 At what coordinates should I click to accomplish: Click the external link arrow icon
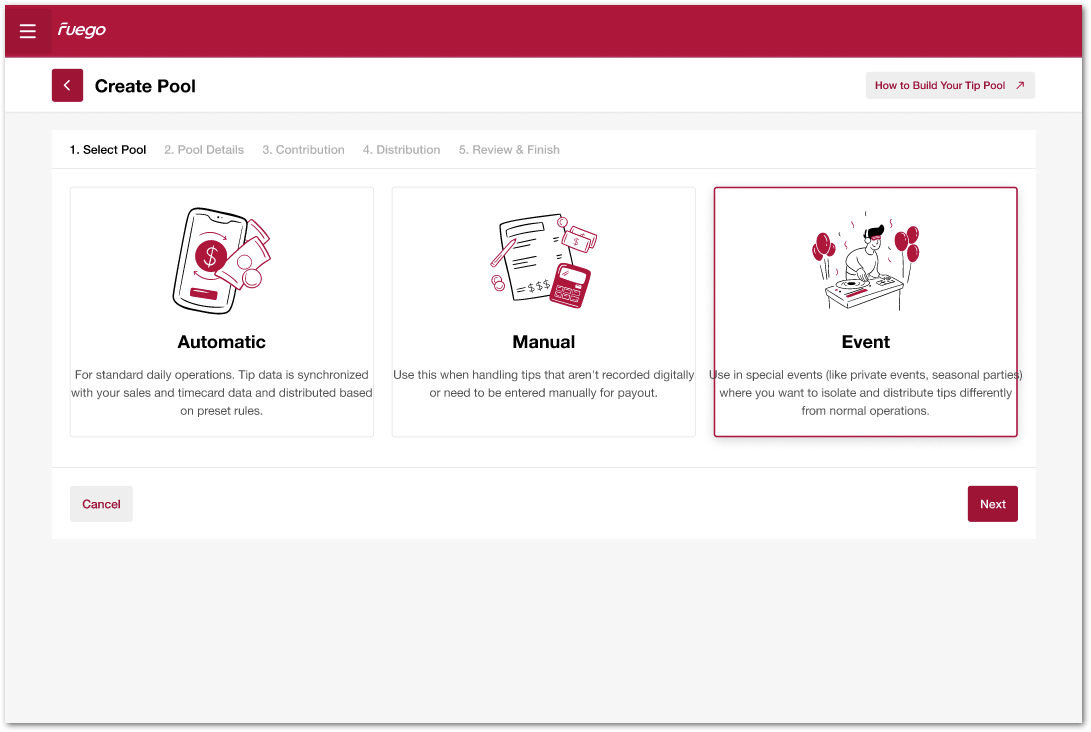[1020, 86]
